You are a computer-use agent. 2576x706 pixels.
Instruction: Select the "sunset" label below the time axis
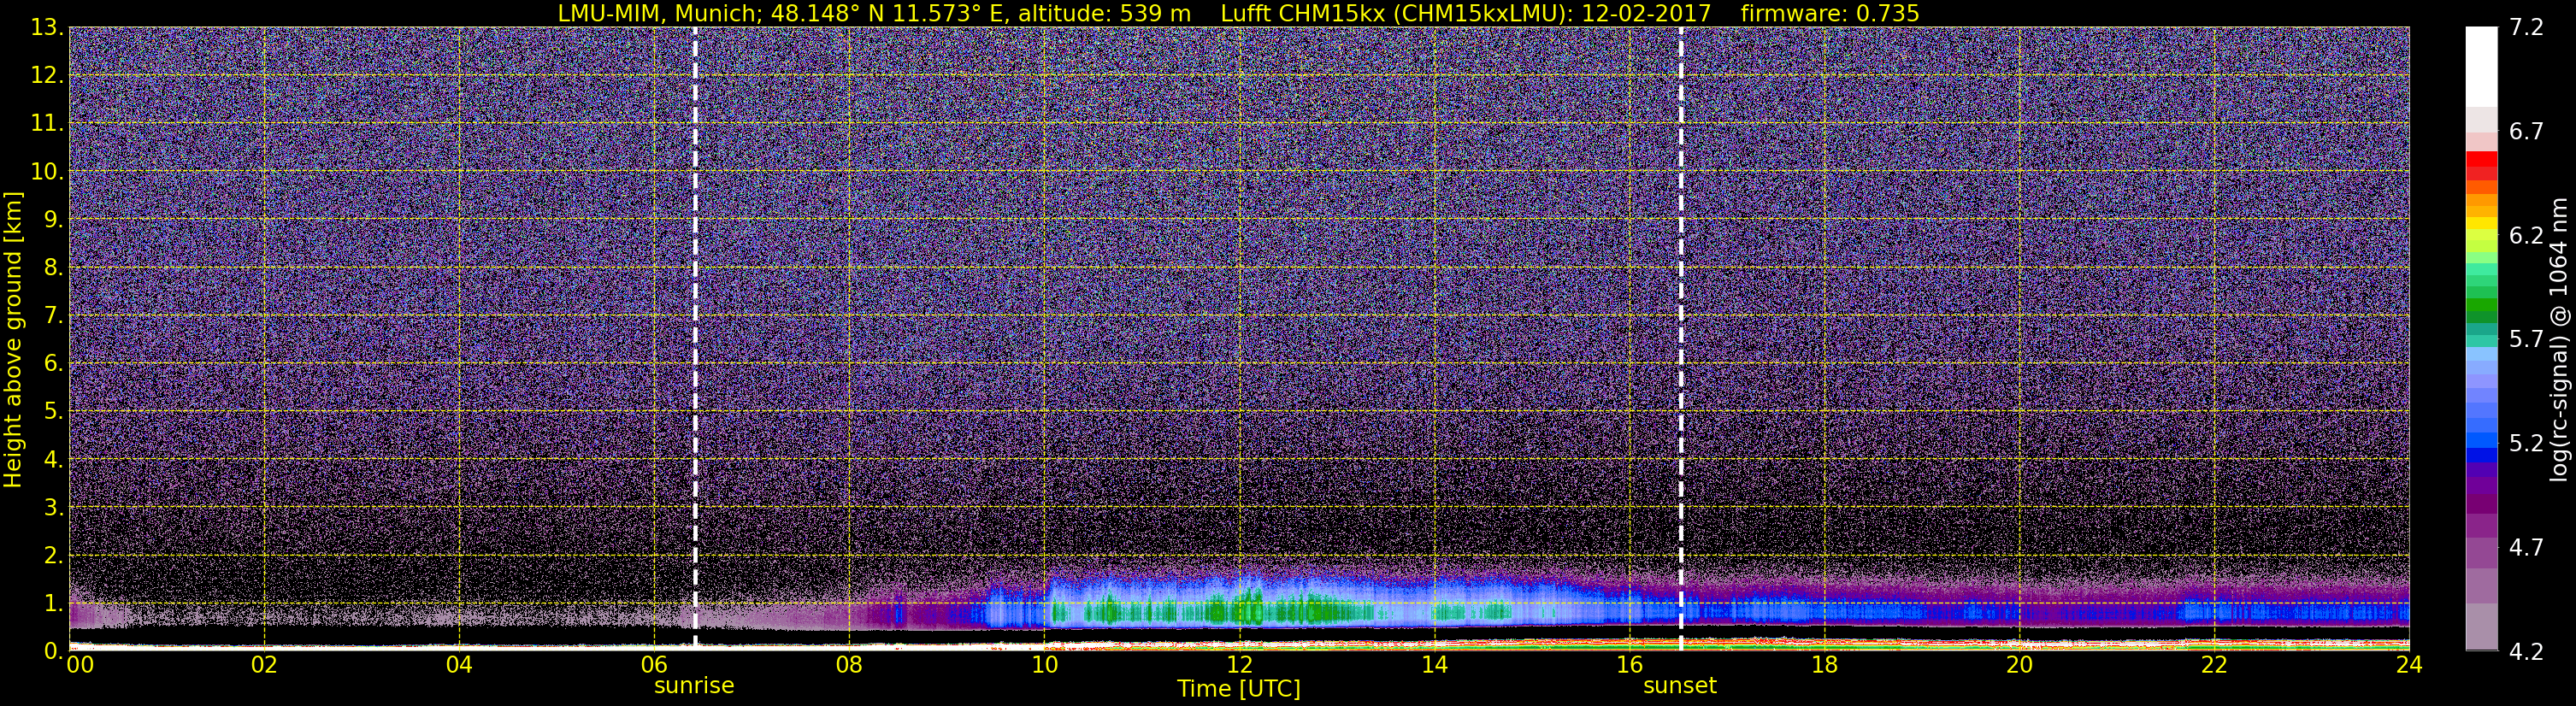(1680, 686)
